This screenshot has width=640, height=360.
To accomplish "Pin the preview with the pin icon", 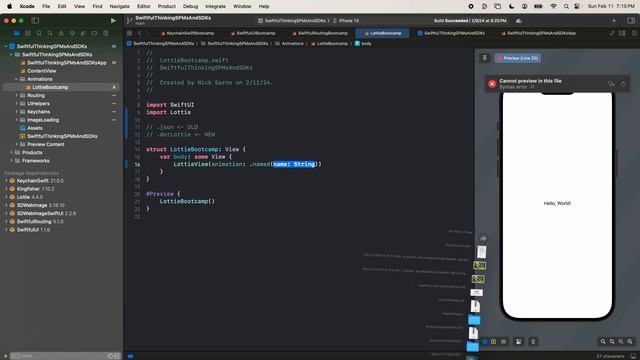I will [484, 58].
